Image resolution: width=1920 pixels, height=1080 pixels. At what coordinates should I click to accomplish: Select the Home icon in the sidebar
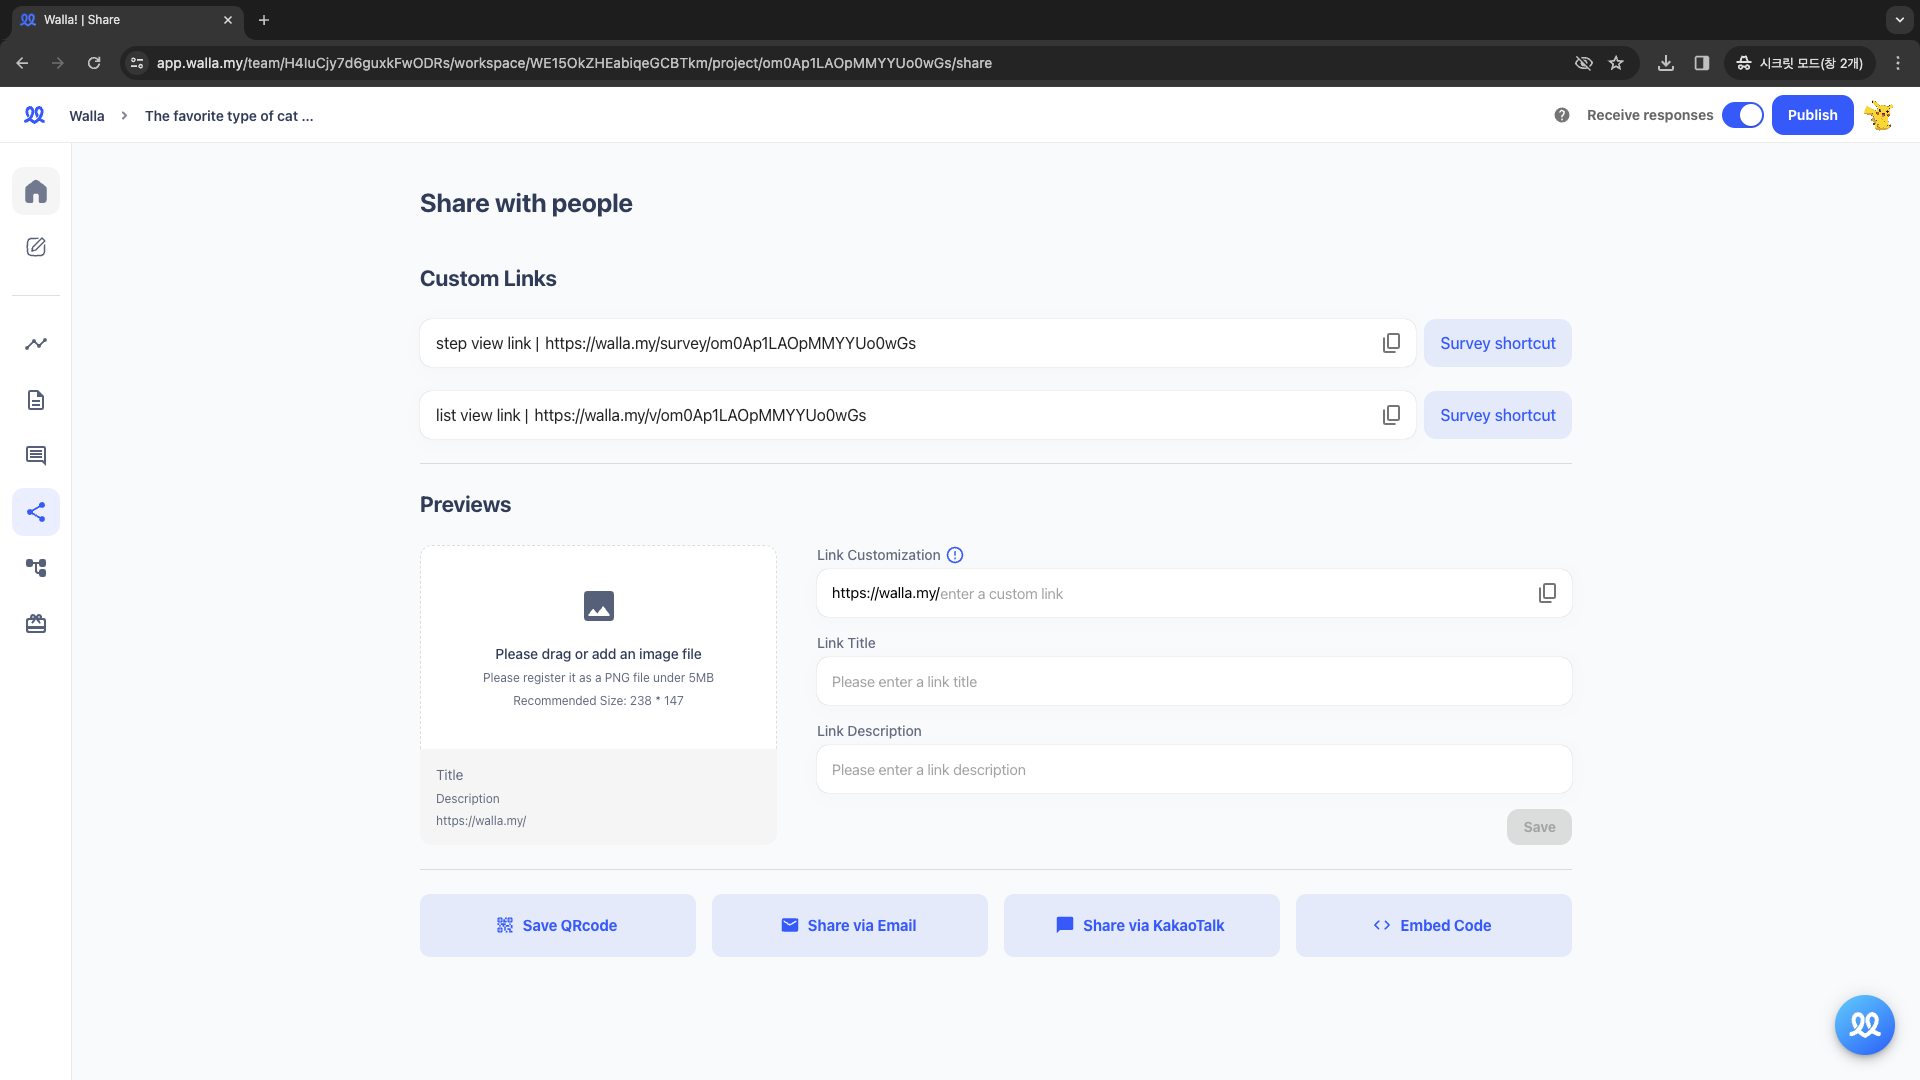pyautogui.click(x=36, y=191)
